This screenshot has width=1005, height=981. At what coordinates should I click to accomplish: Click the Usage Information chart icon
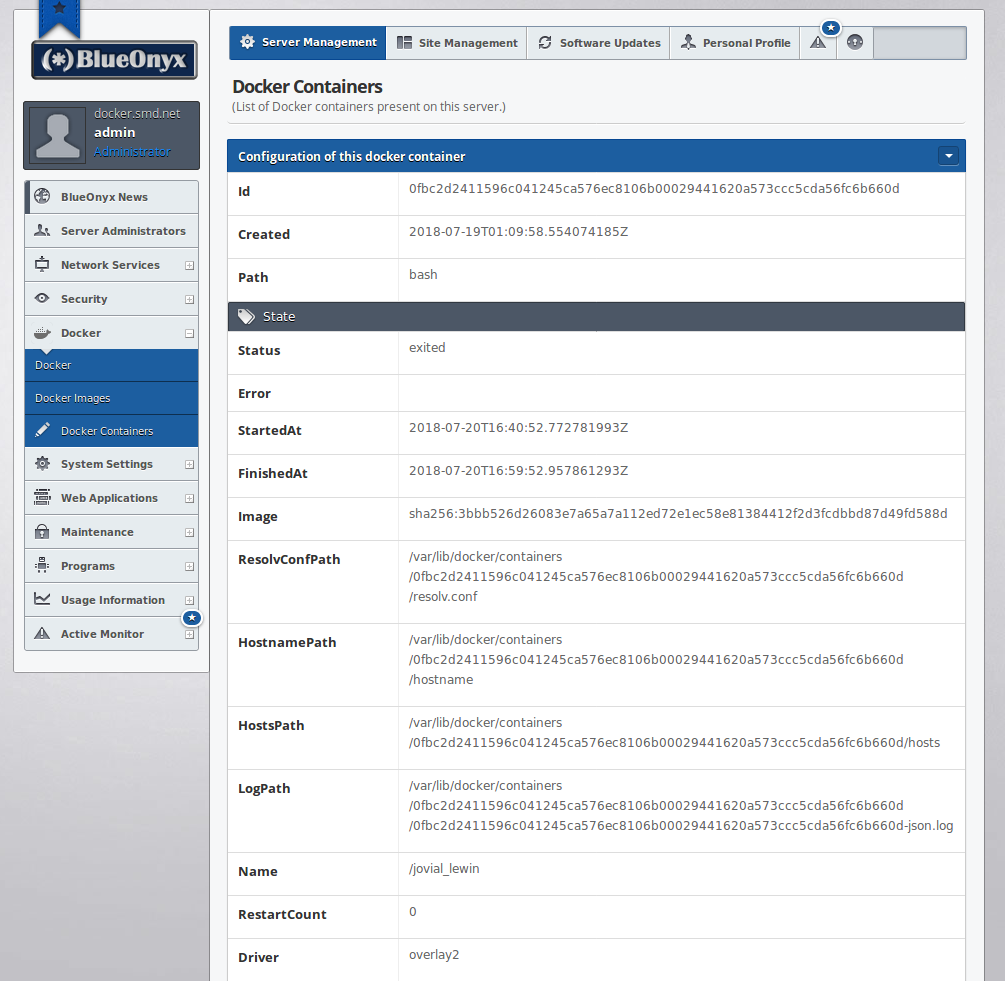[42, 598]
